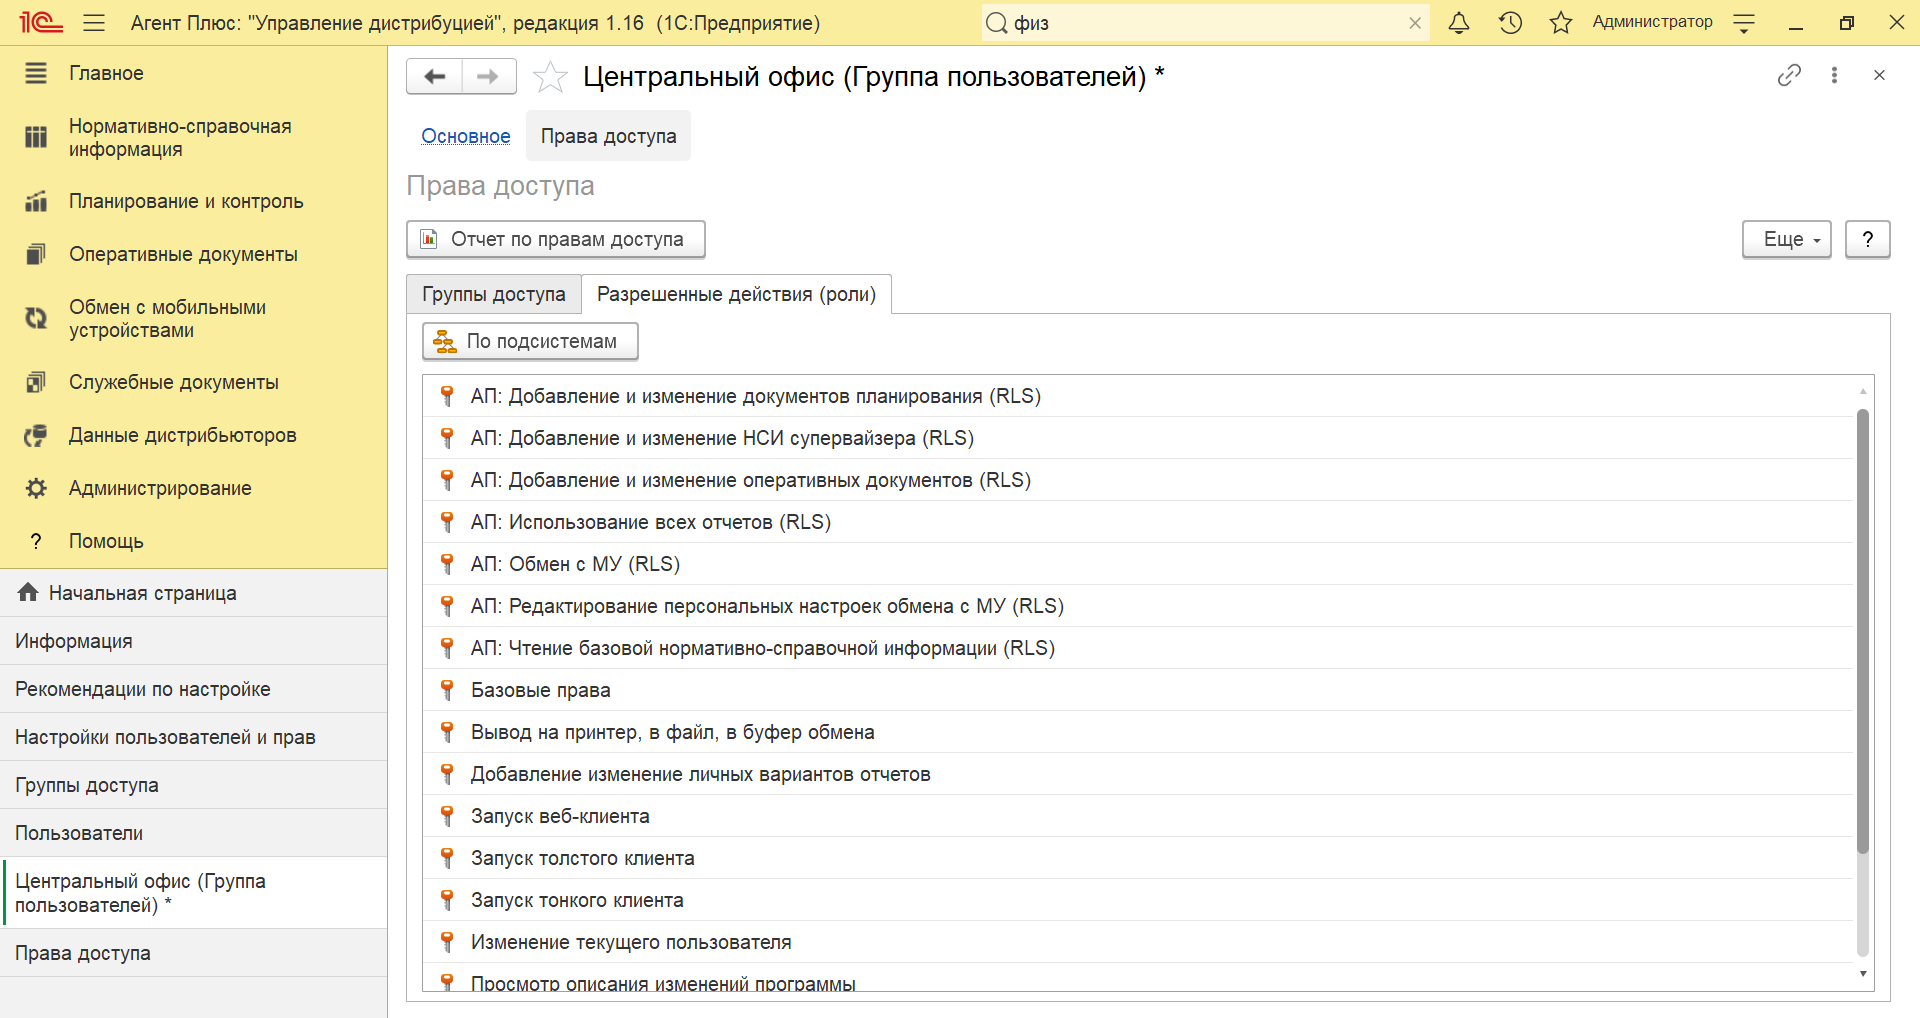
Task: Switch to Права доступа open window
Action: coord(193,953)
